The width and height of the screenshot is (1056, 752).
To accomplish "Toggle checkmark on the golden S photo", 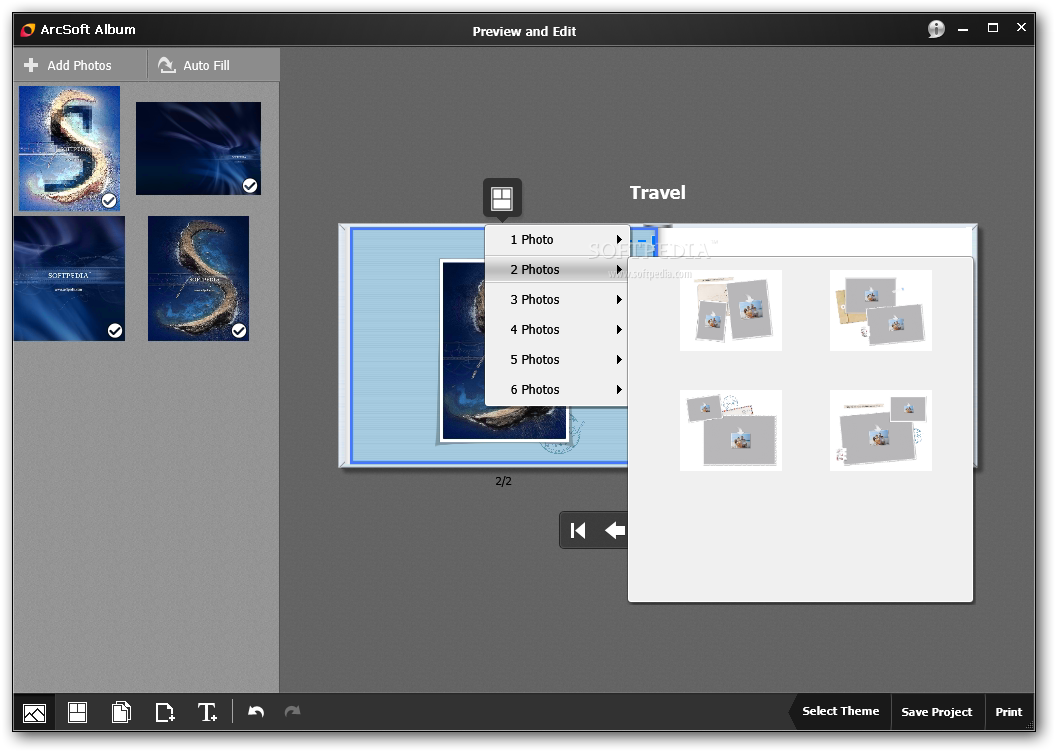I will (109, 201).
